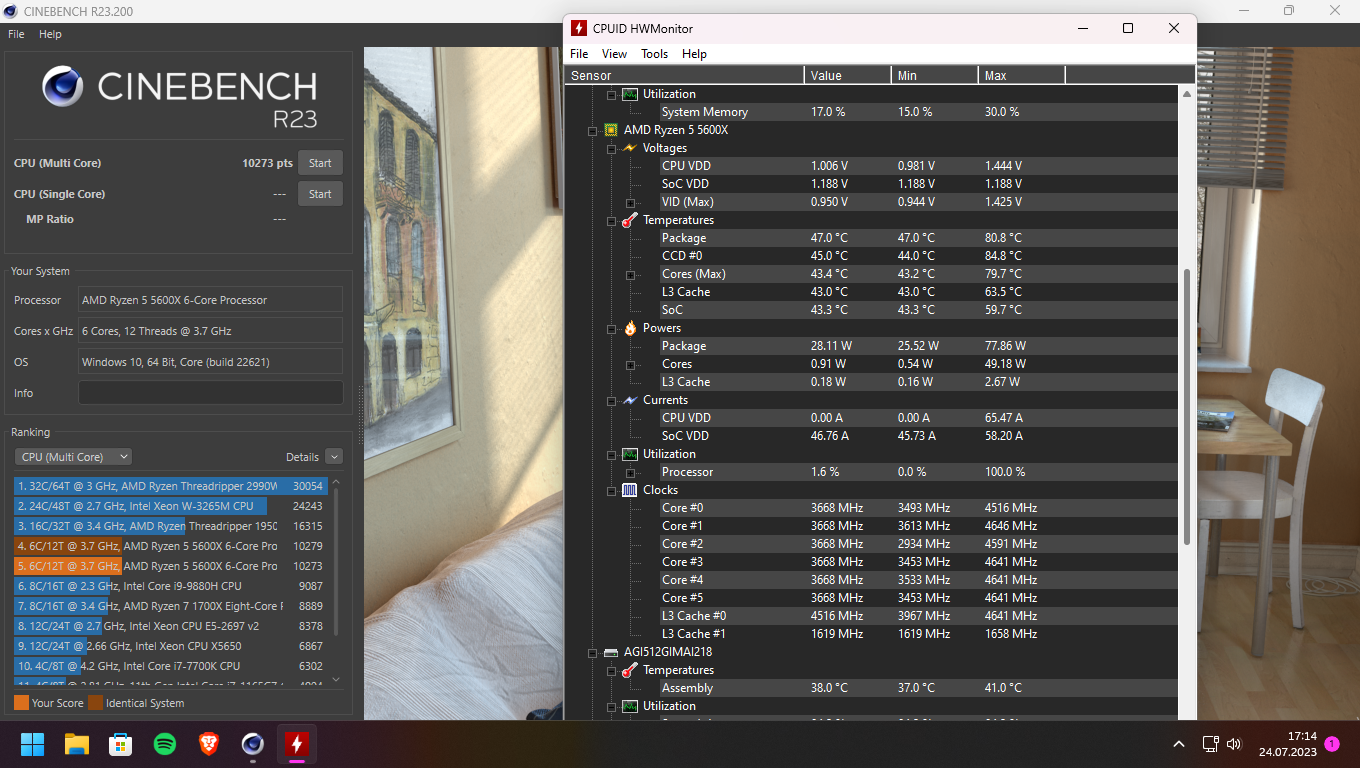This screenshot has height=768, width=1360.
Task: Click the Powers flame icon
Action: [629, 328]
